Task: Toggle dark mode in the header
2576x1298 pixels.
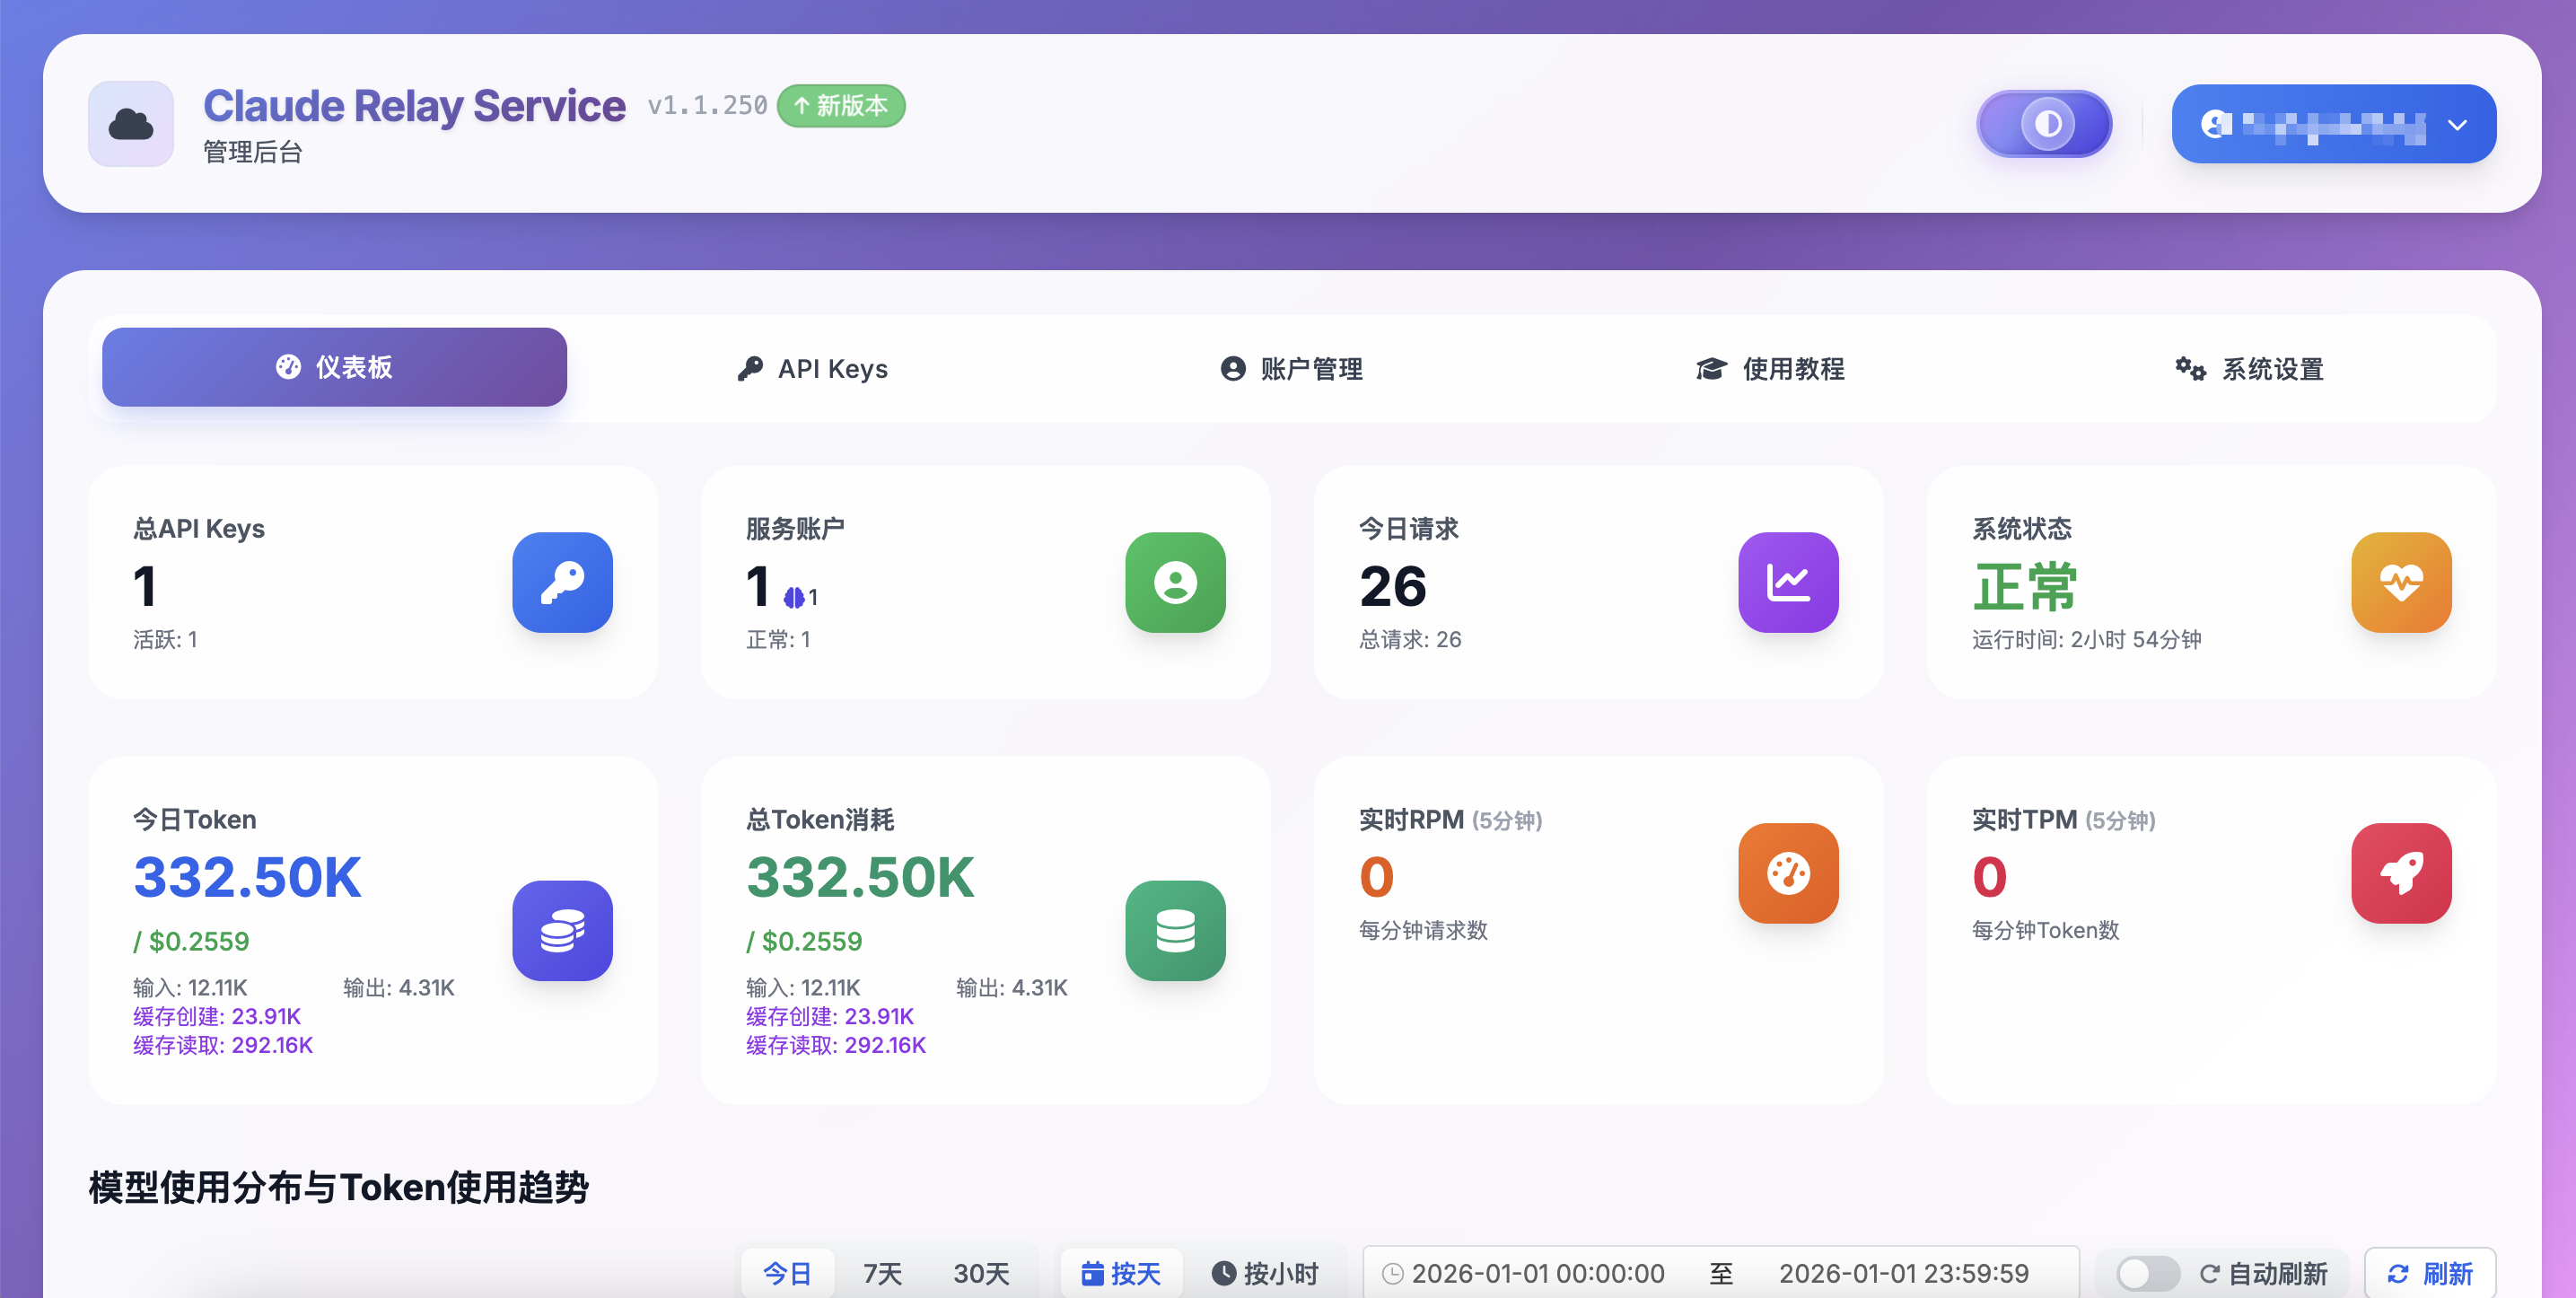Action: point(2044,124)
